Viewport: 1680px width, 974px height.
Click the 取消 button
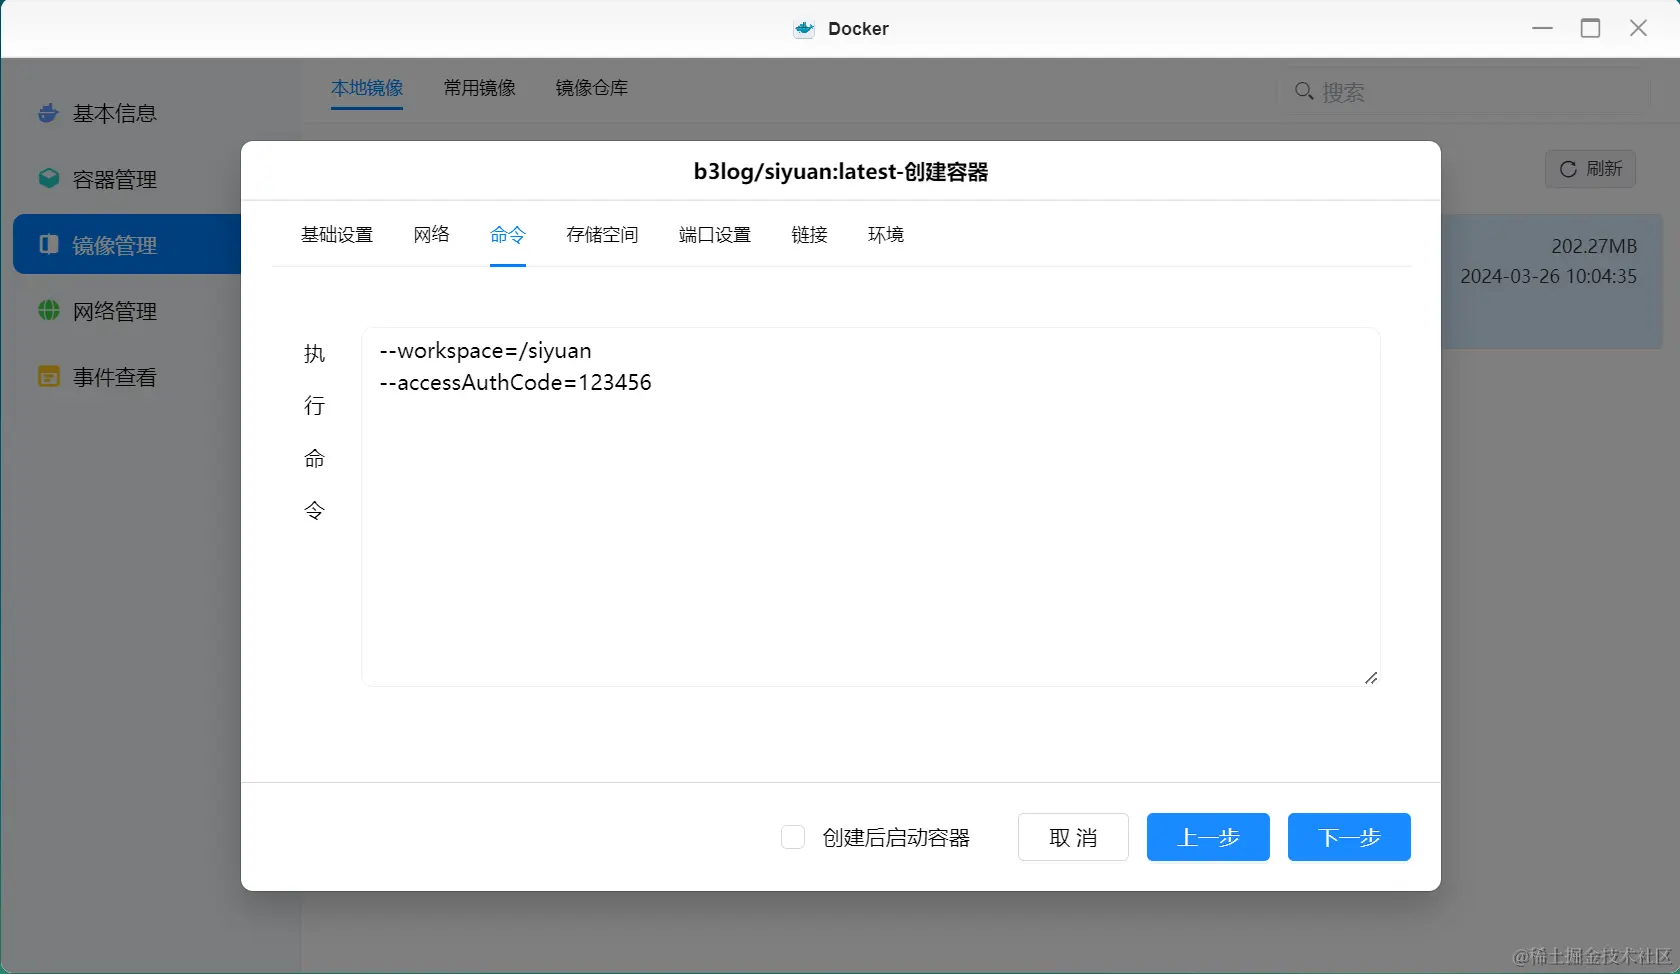pos(1073,837)
